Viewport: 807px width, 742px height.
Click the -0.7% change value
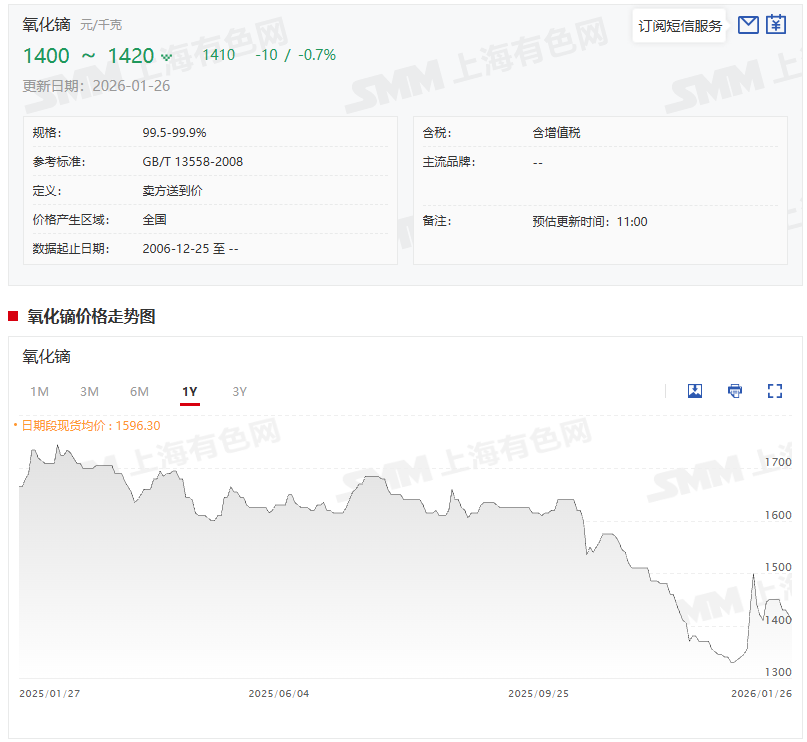[x=317, y=55]
